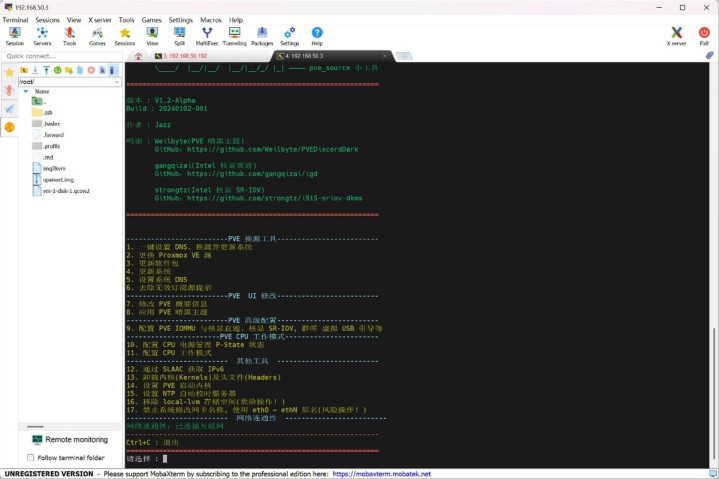This screenshot has height=479, width=719.
Task: Toggle the SFTP info 'i' icon
Action: [x=113, y=70]
